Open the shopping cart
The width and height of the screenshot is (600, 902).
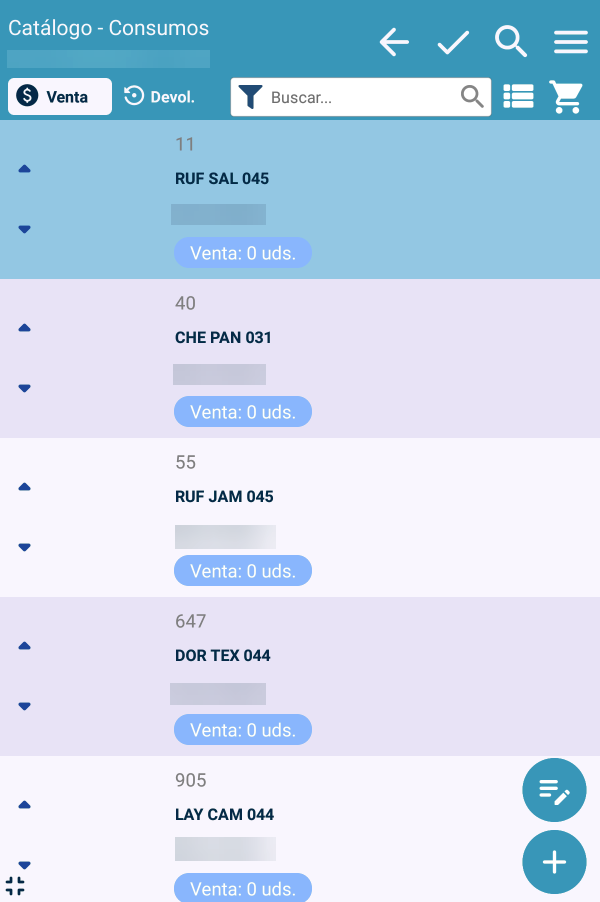pos(567,97)
